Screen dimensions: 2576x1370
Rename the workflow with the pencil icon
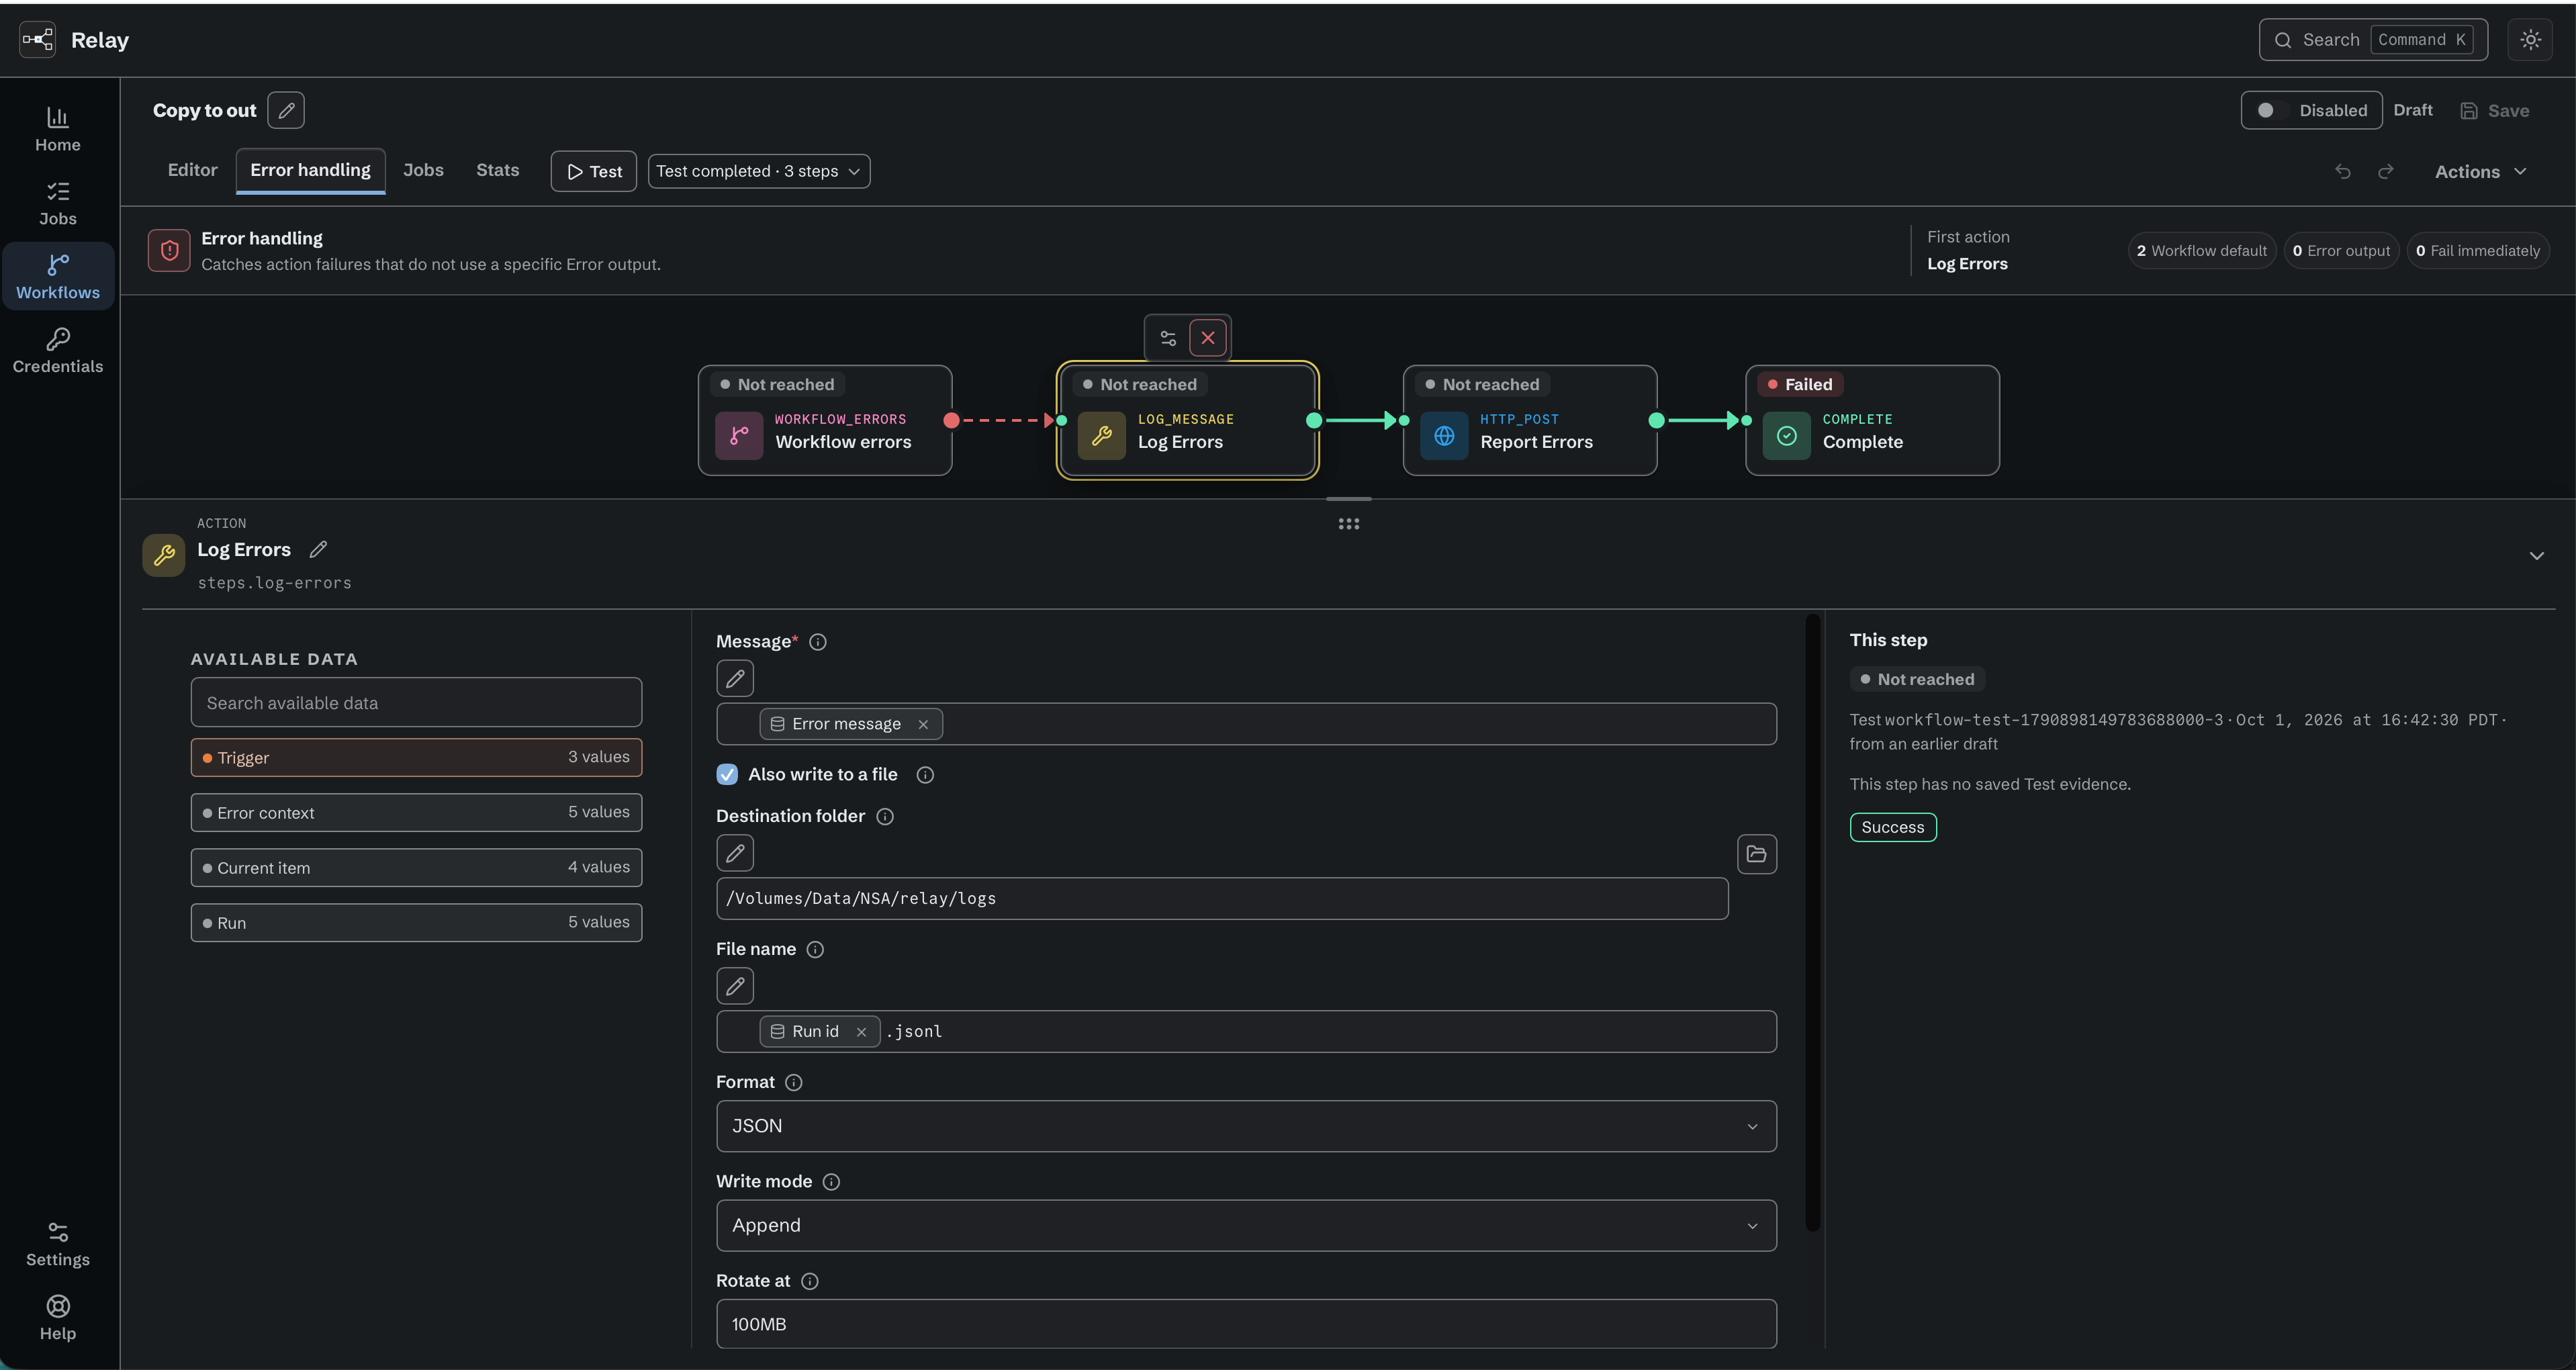click(x=286, y=110)
